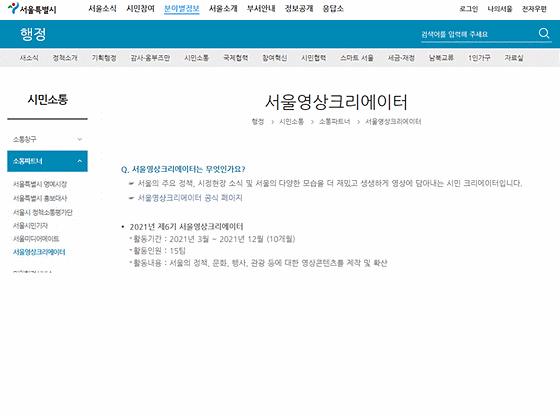Select the 남북교류 submenu tab
560x418 pixels.
(441, 58)
